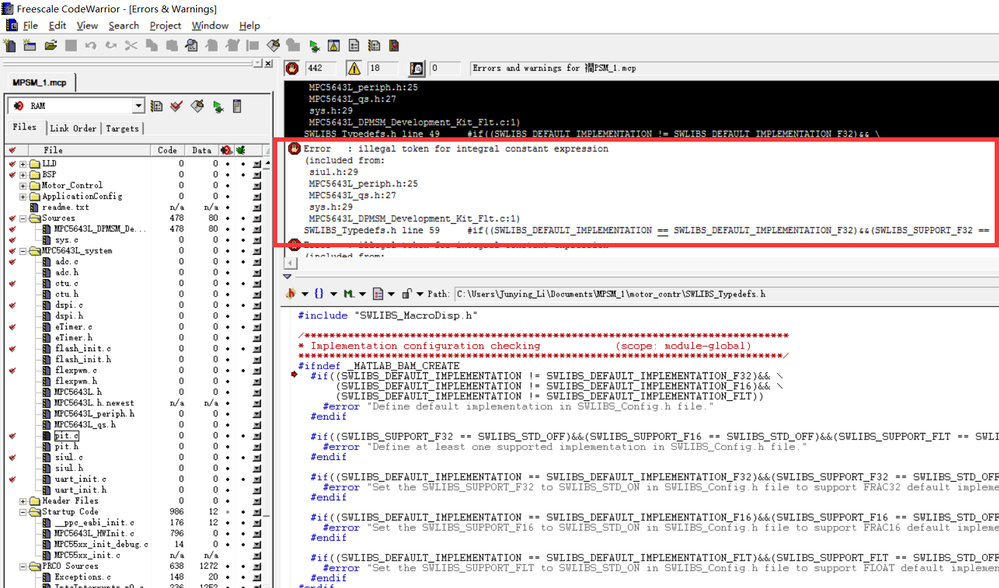Select readme.txt in file list
Viewport: 999px width, 588px height.
(65, 207)
